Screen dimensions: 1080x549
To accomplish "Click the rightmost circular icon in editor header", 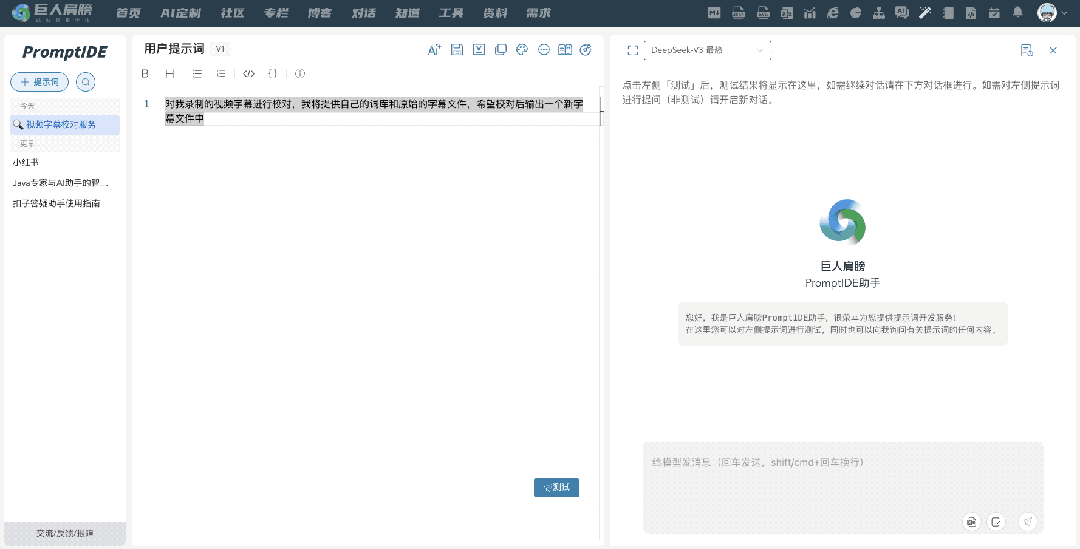I will (586, 50).
